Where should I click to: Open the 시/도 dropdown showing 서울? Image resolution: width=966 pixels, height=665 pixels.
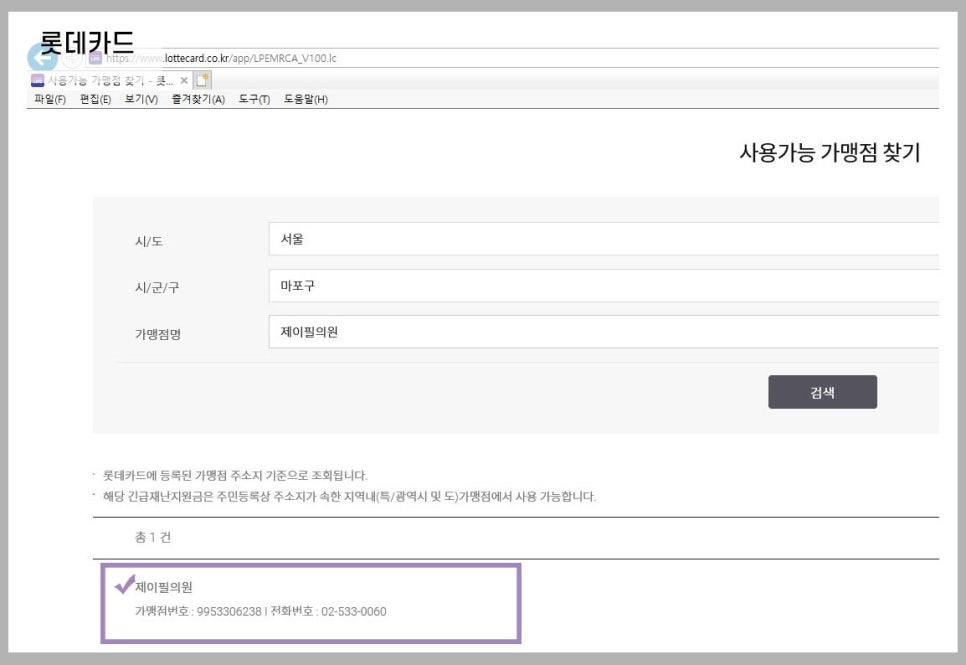coord(604,239)
